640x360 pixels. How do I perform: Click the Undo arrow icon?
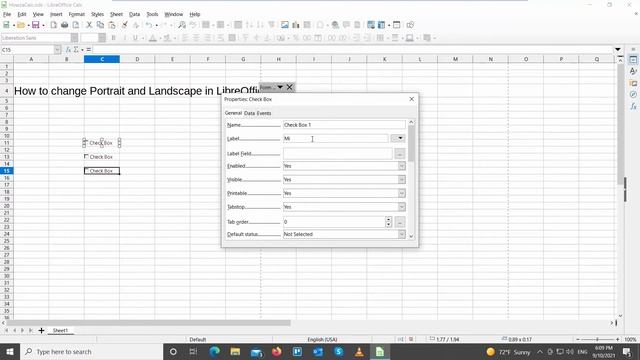coord(149,25)
